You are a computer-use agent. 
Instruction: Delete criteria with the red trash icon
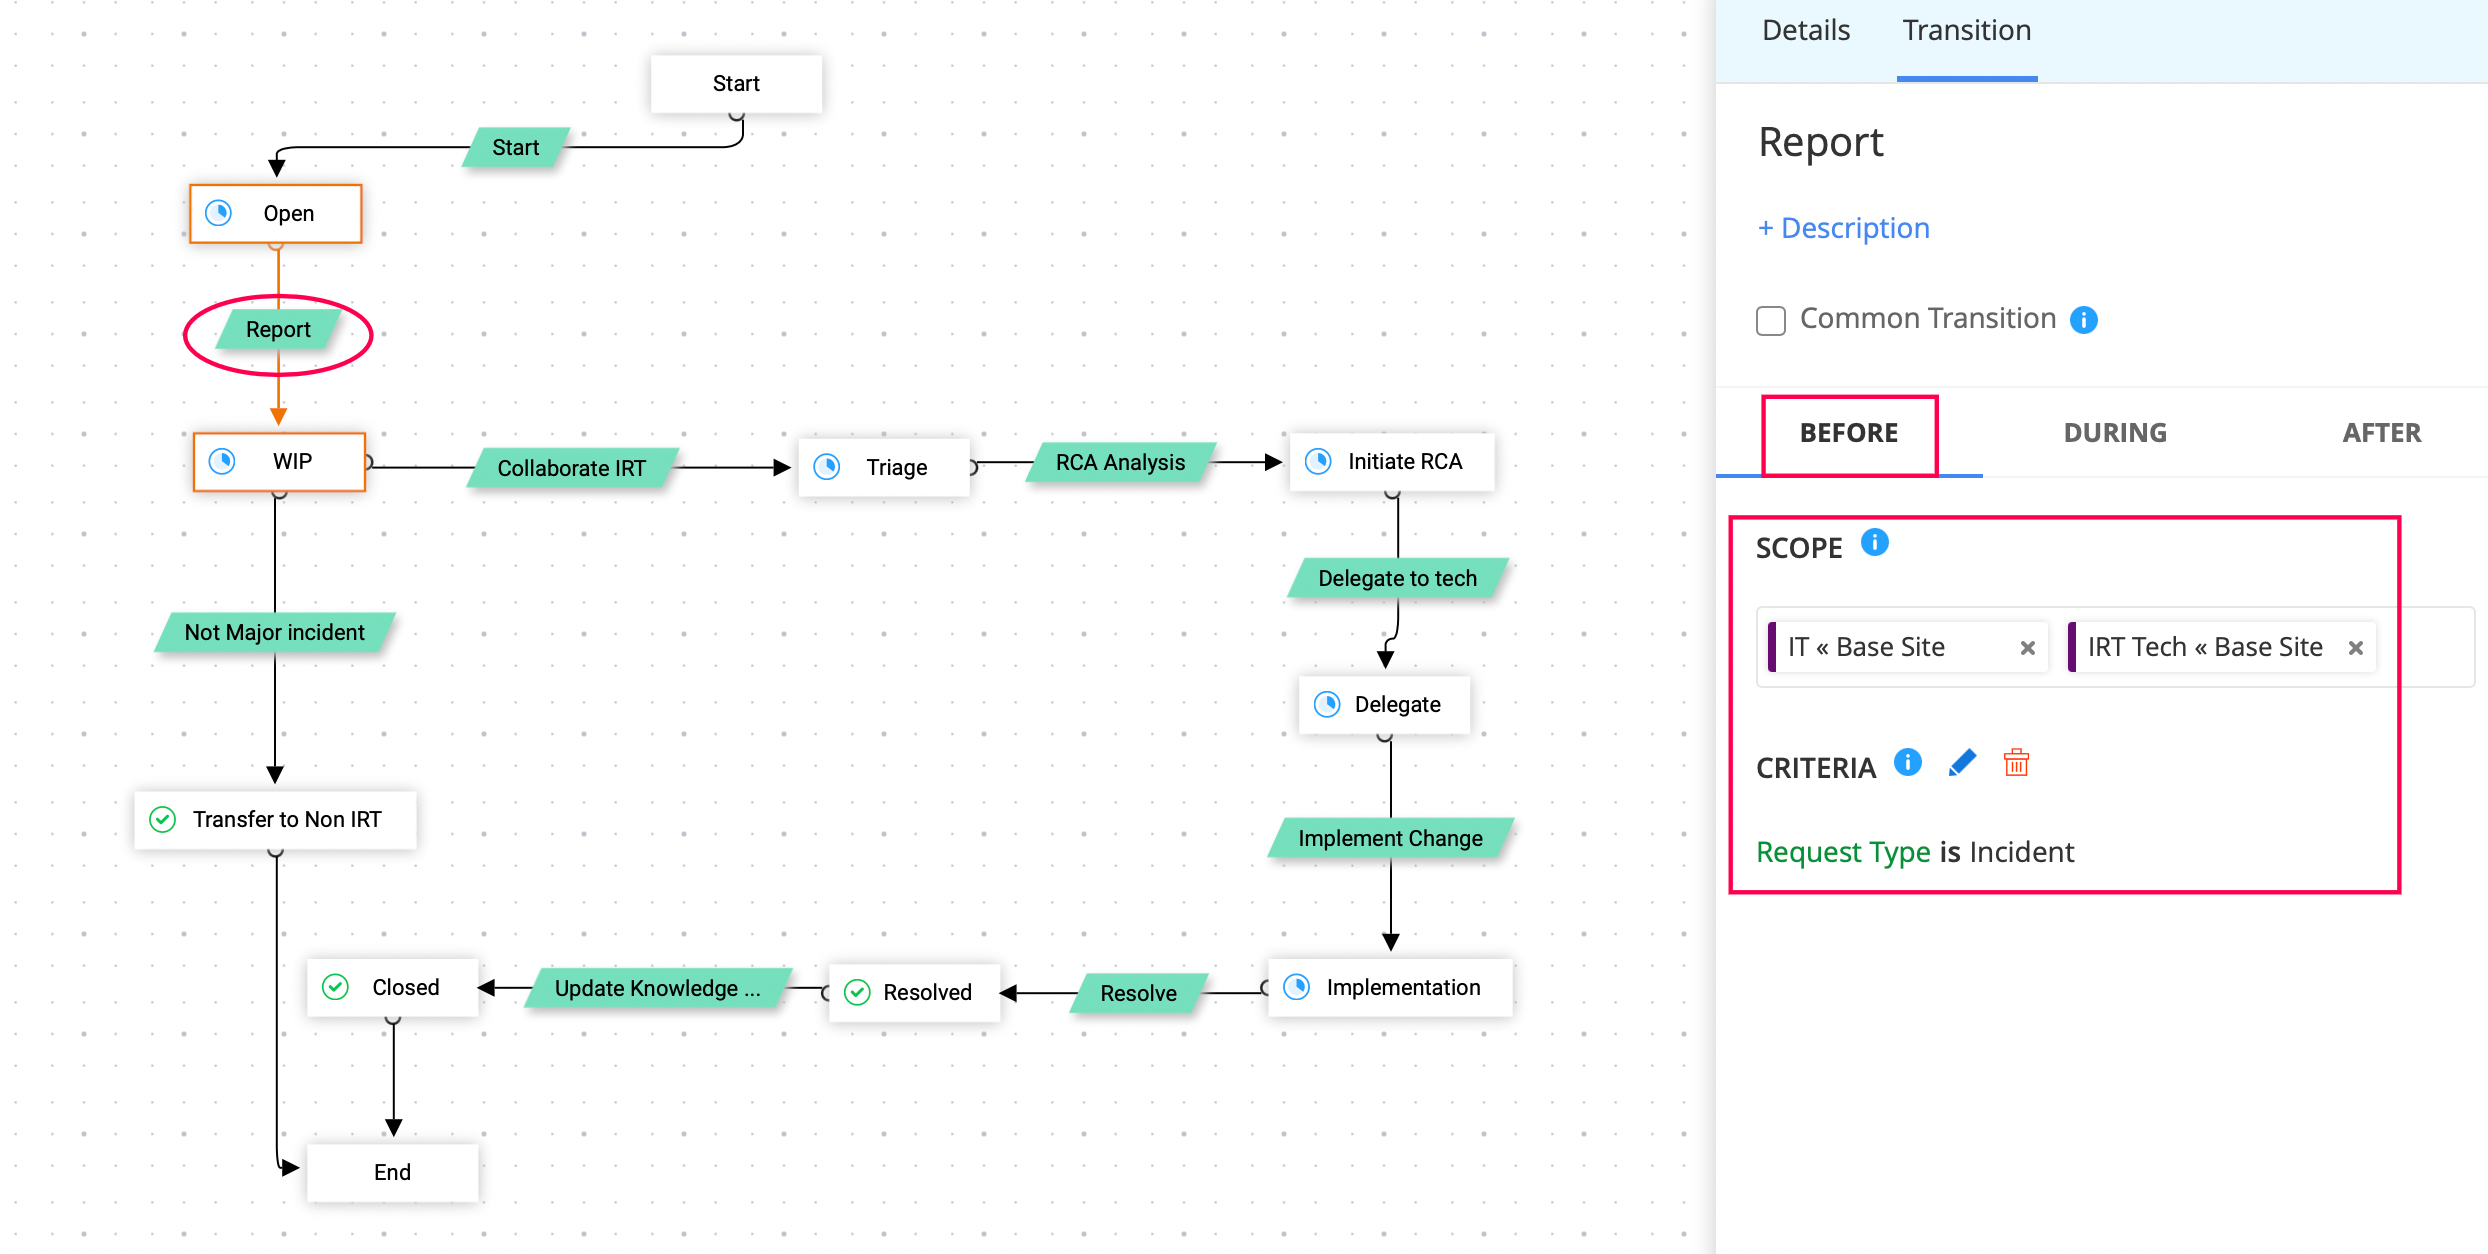2016,763
